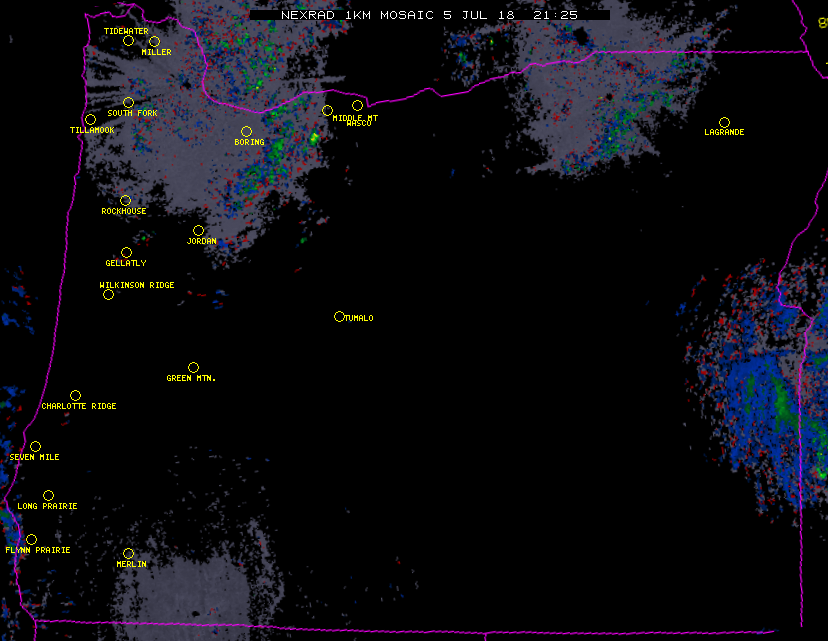Select the Gellatly station circle marker
Image resolution: width=828 pixels, height=641 pixels.
tap(126, 253)
